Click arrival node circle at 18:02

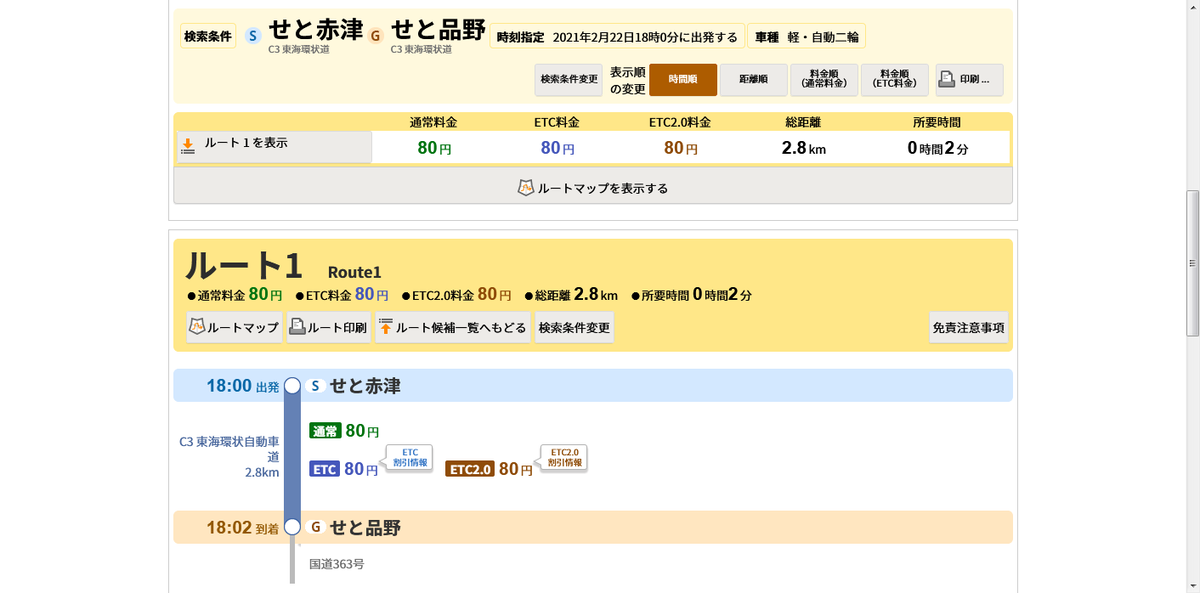(x=292, y=527)
